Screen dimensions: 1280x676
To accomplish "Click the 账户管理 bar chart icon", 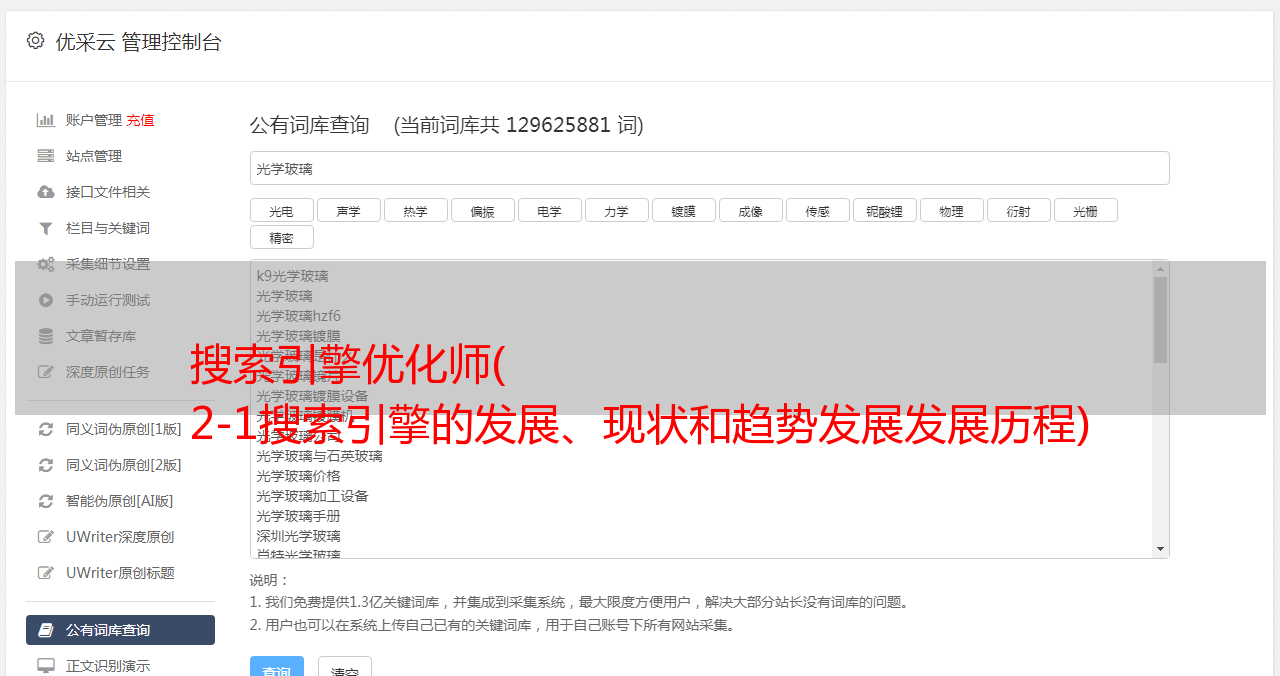I will point(46,120).
